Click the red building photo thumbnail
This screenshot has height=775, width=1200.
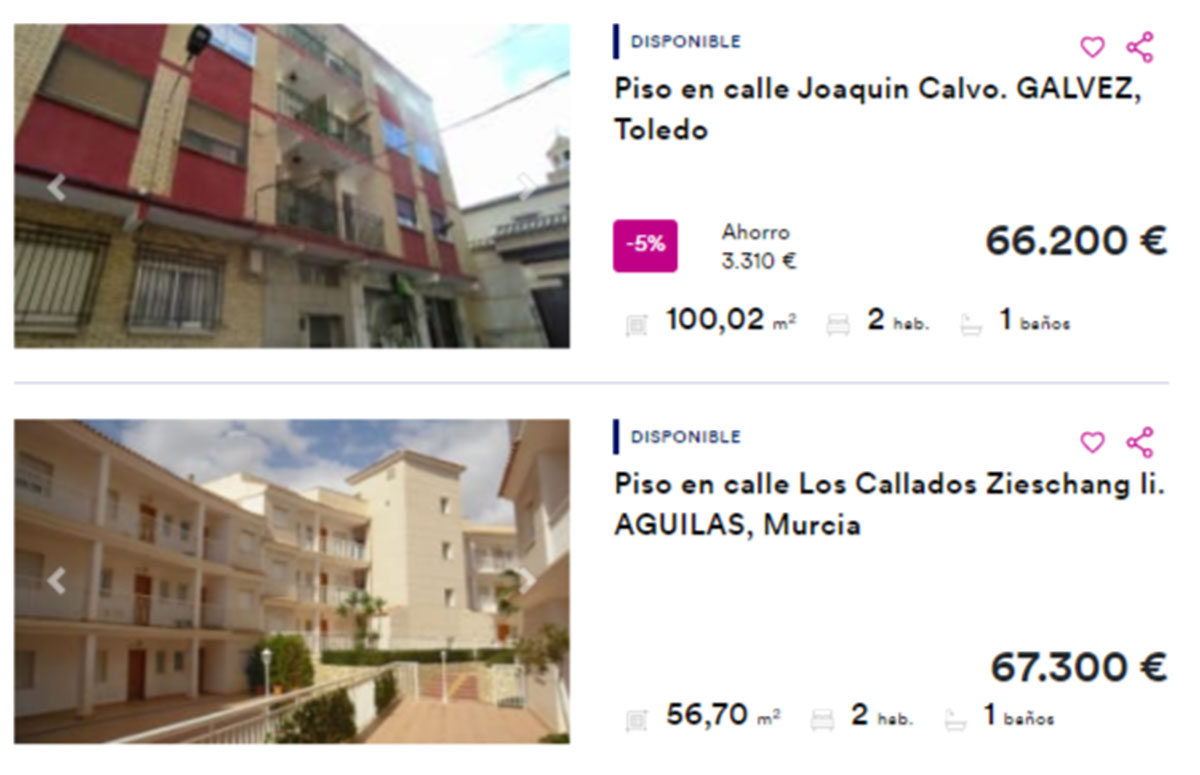click(292, 186)
